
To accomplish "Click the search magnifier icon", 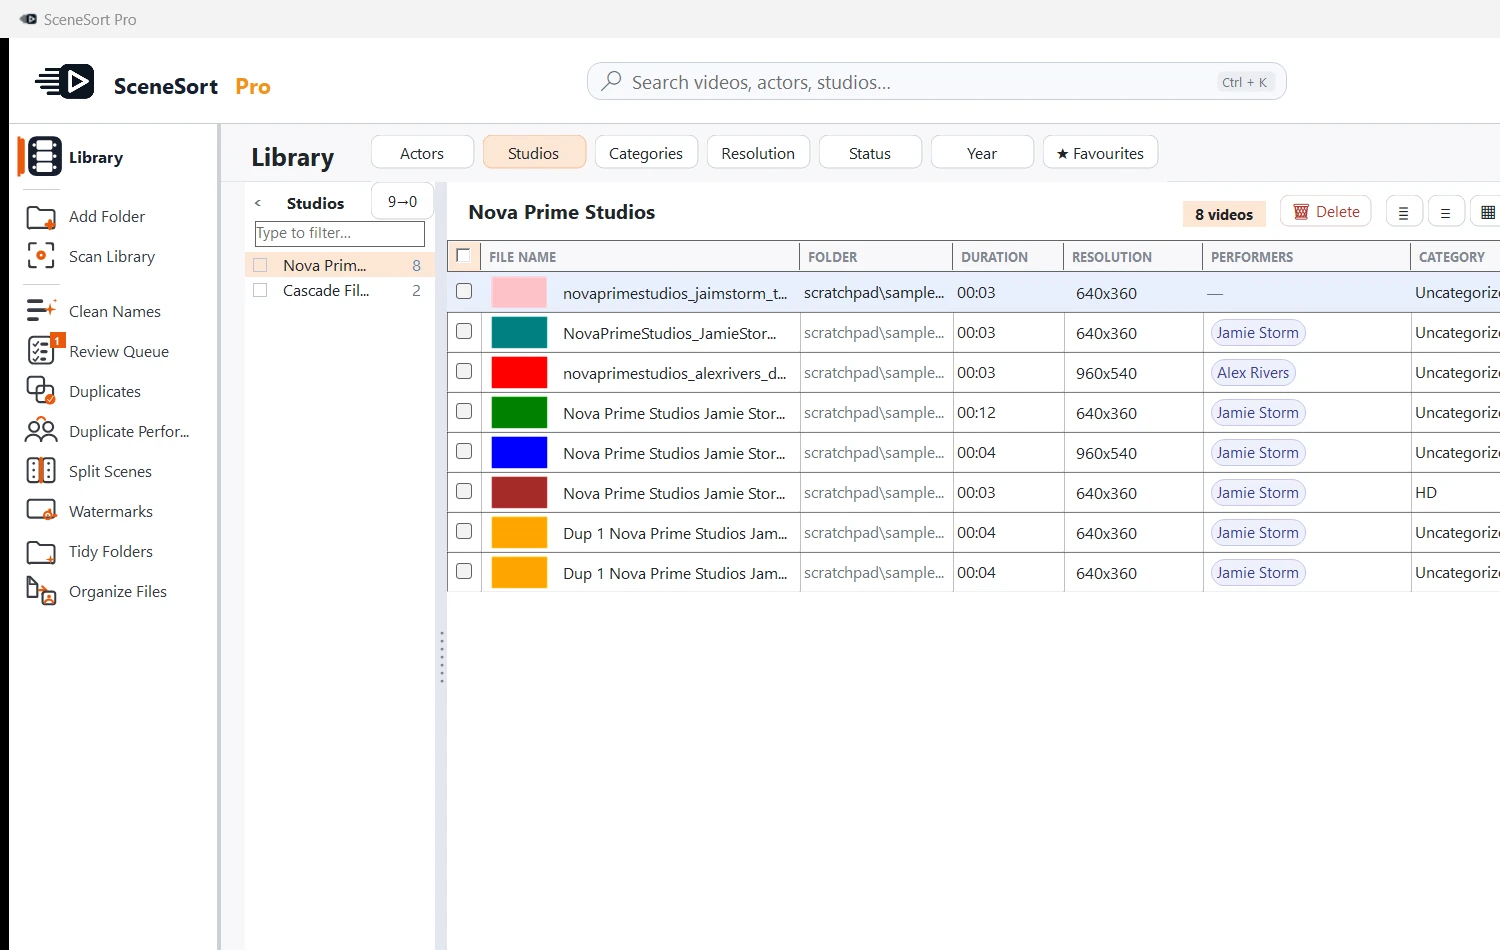I will (611, 81).
